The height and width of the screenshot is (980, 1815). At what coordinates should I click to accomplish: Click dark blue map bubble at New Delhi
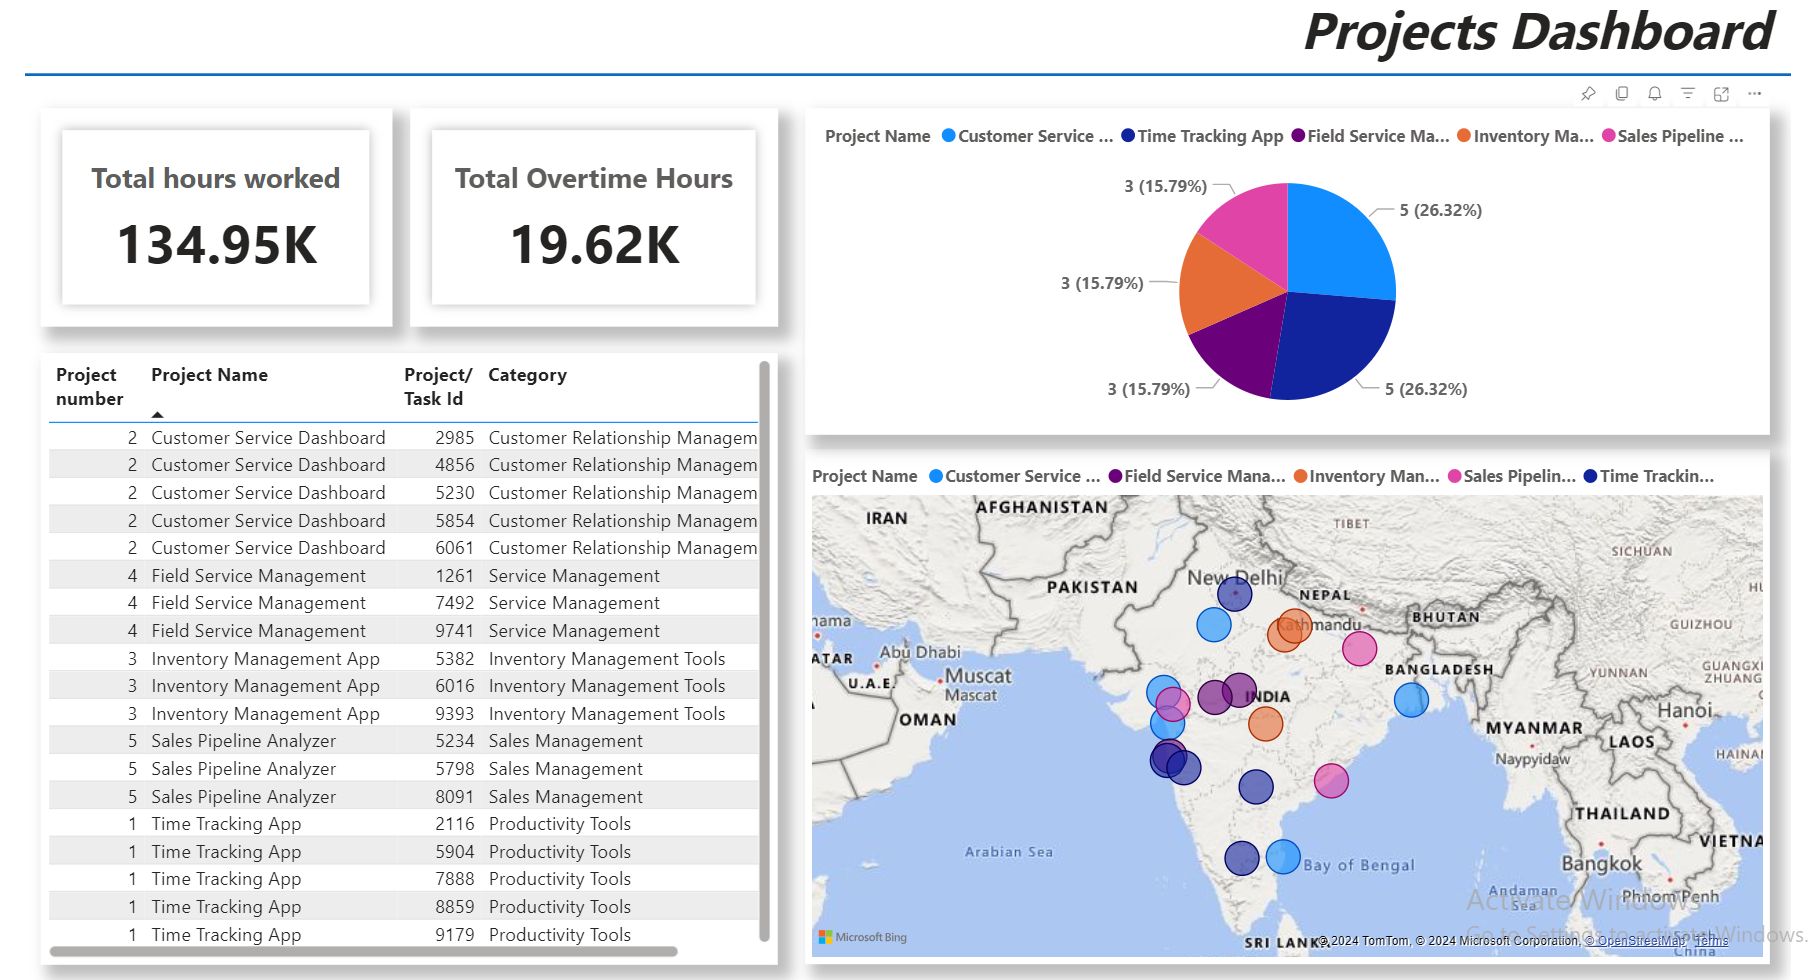point(1235,594)
